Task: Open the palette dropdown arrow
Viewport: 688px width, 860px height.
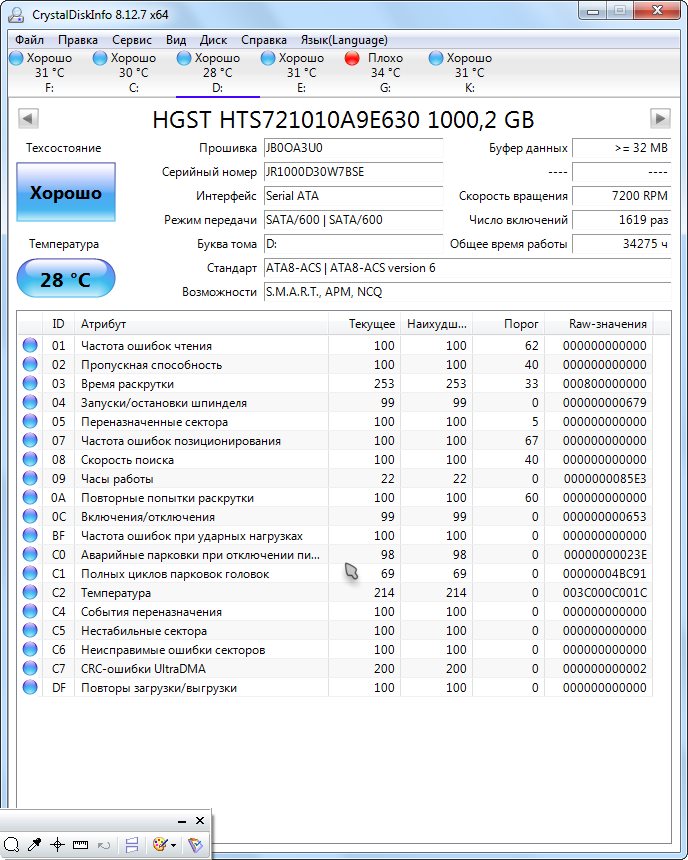Action: tap(174, 846)
